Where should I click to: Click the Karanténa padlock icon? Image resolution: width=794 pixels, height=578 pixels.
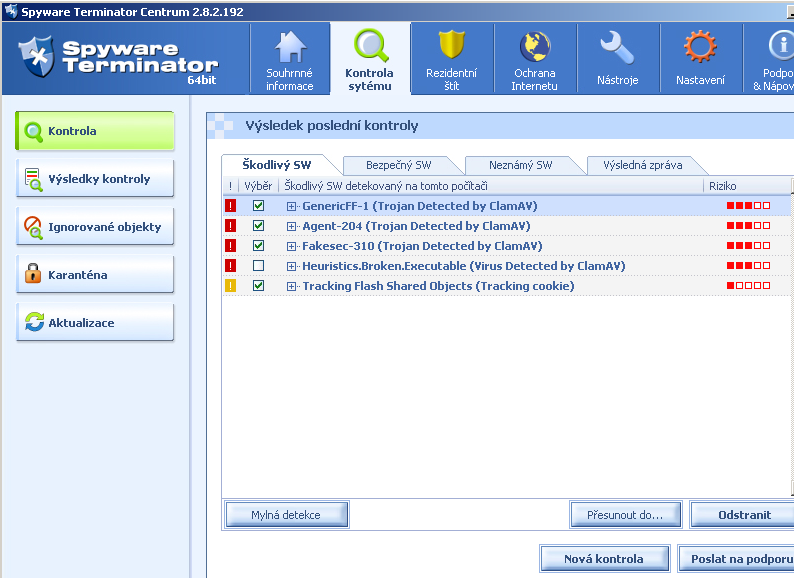pos(33,274)
